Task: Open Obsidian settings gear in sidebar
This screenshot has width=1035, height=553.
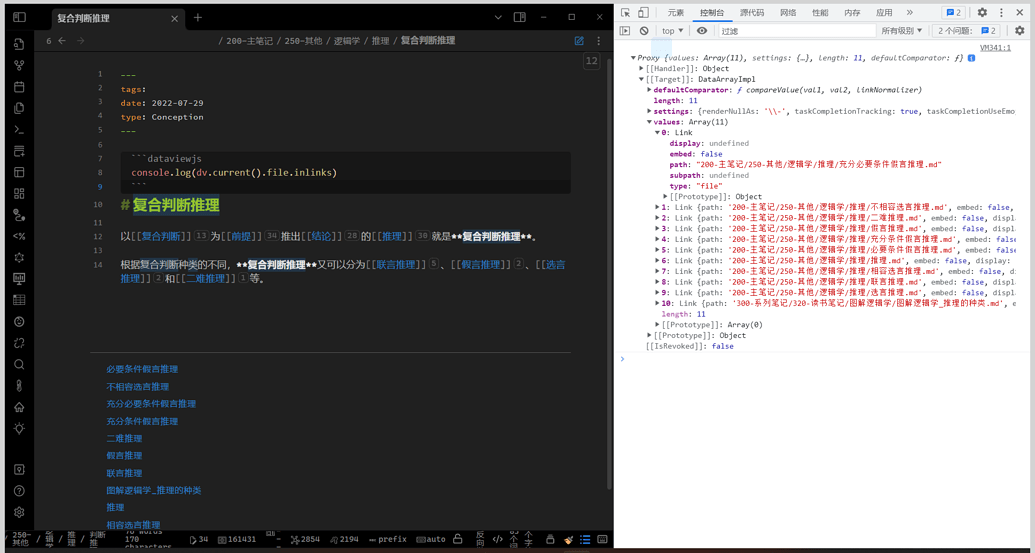Action: [19, 512]
